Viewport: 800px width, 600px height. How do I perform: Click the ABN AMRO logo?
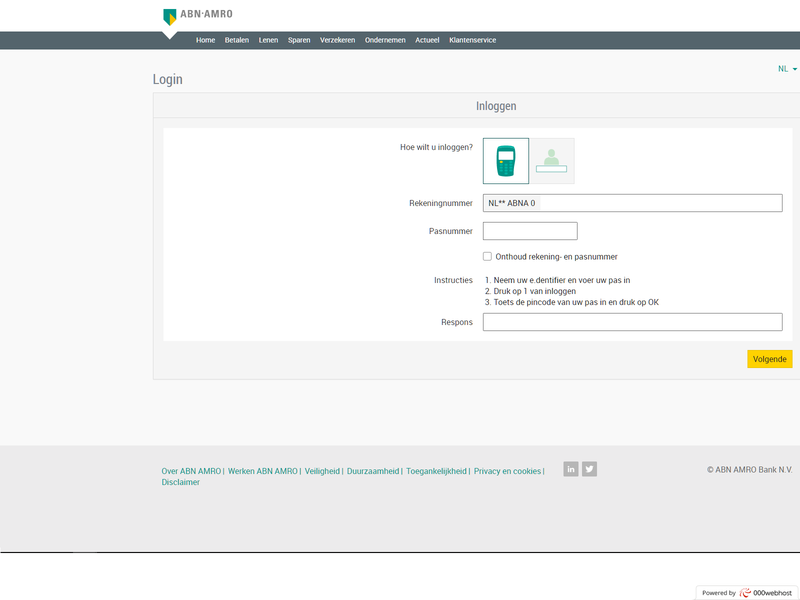(x=197, y=15)
